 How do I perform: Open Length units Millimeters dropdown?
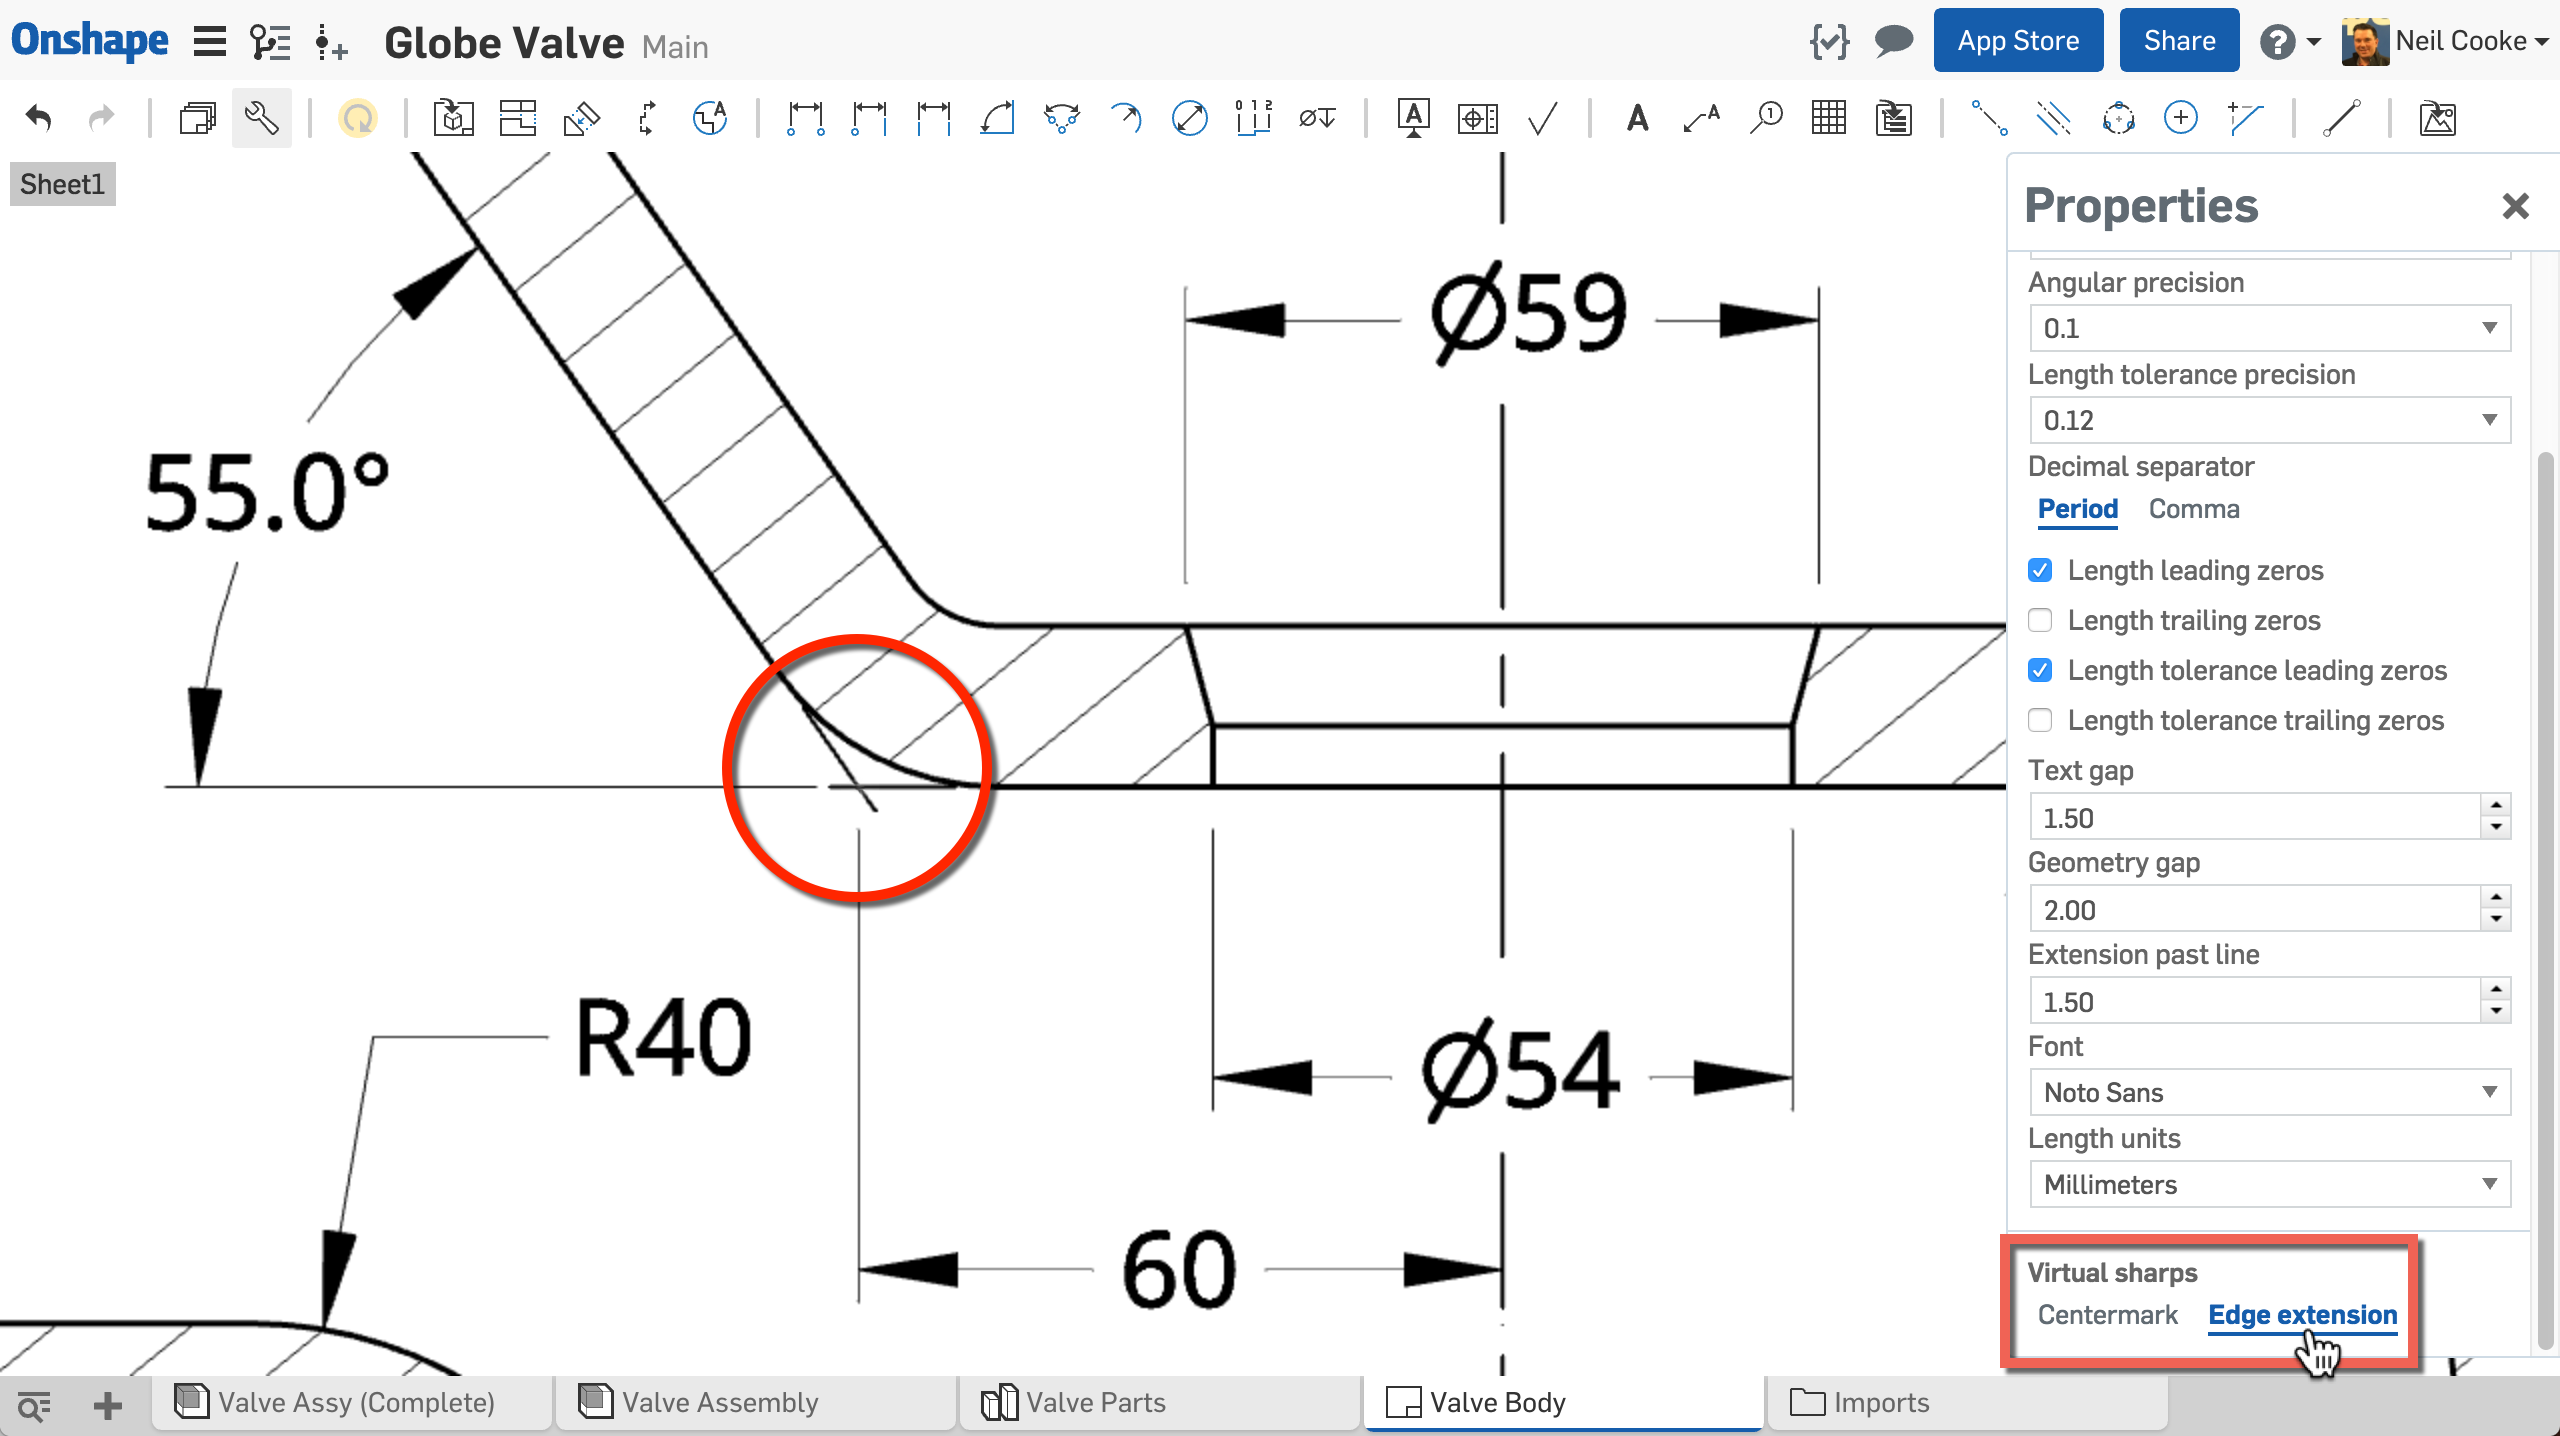coord(2270,1184)
